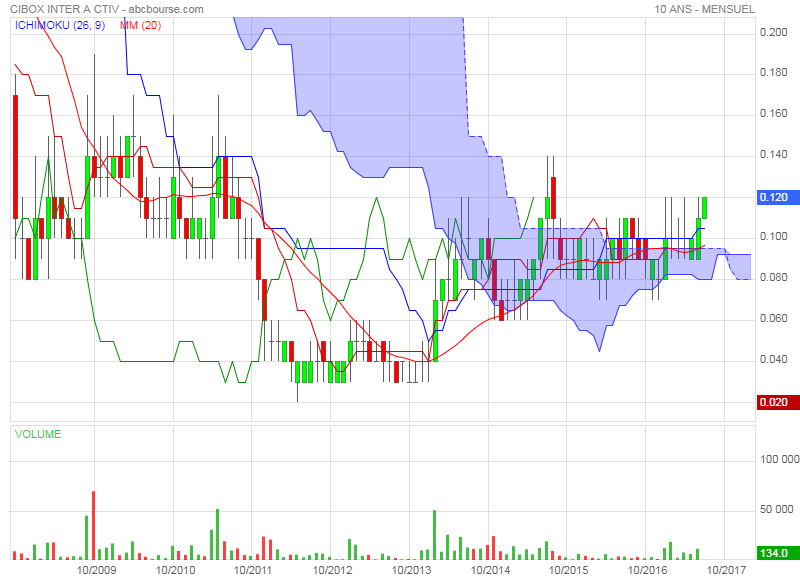Click the VOLUME panel label
800x580 pixels.
click(38, 434)
